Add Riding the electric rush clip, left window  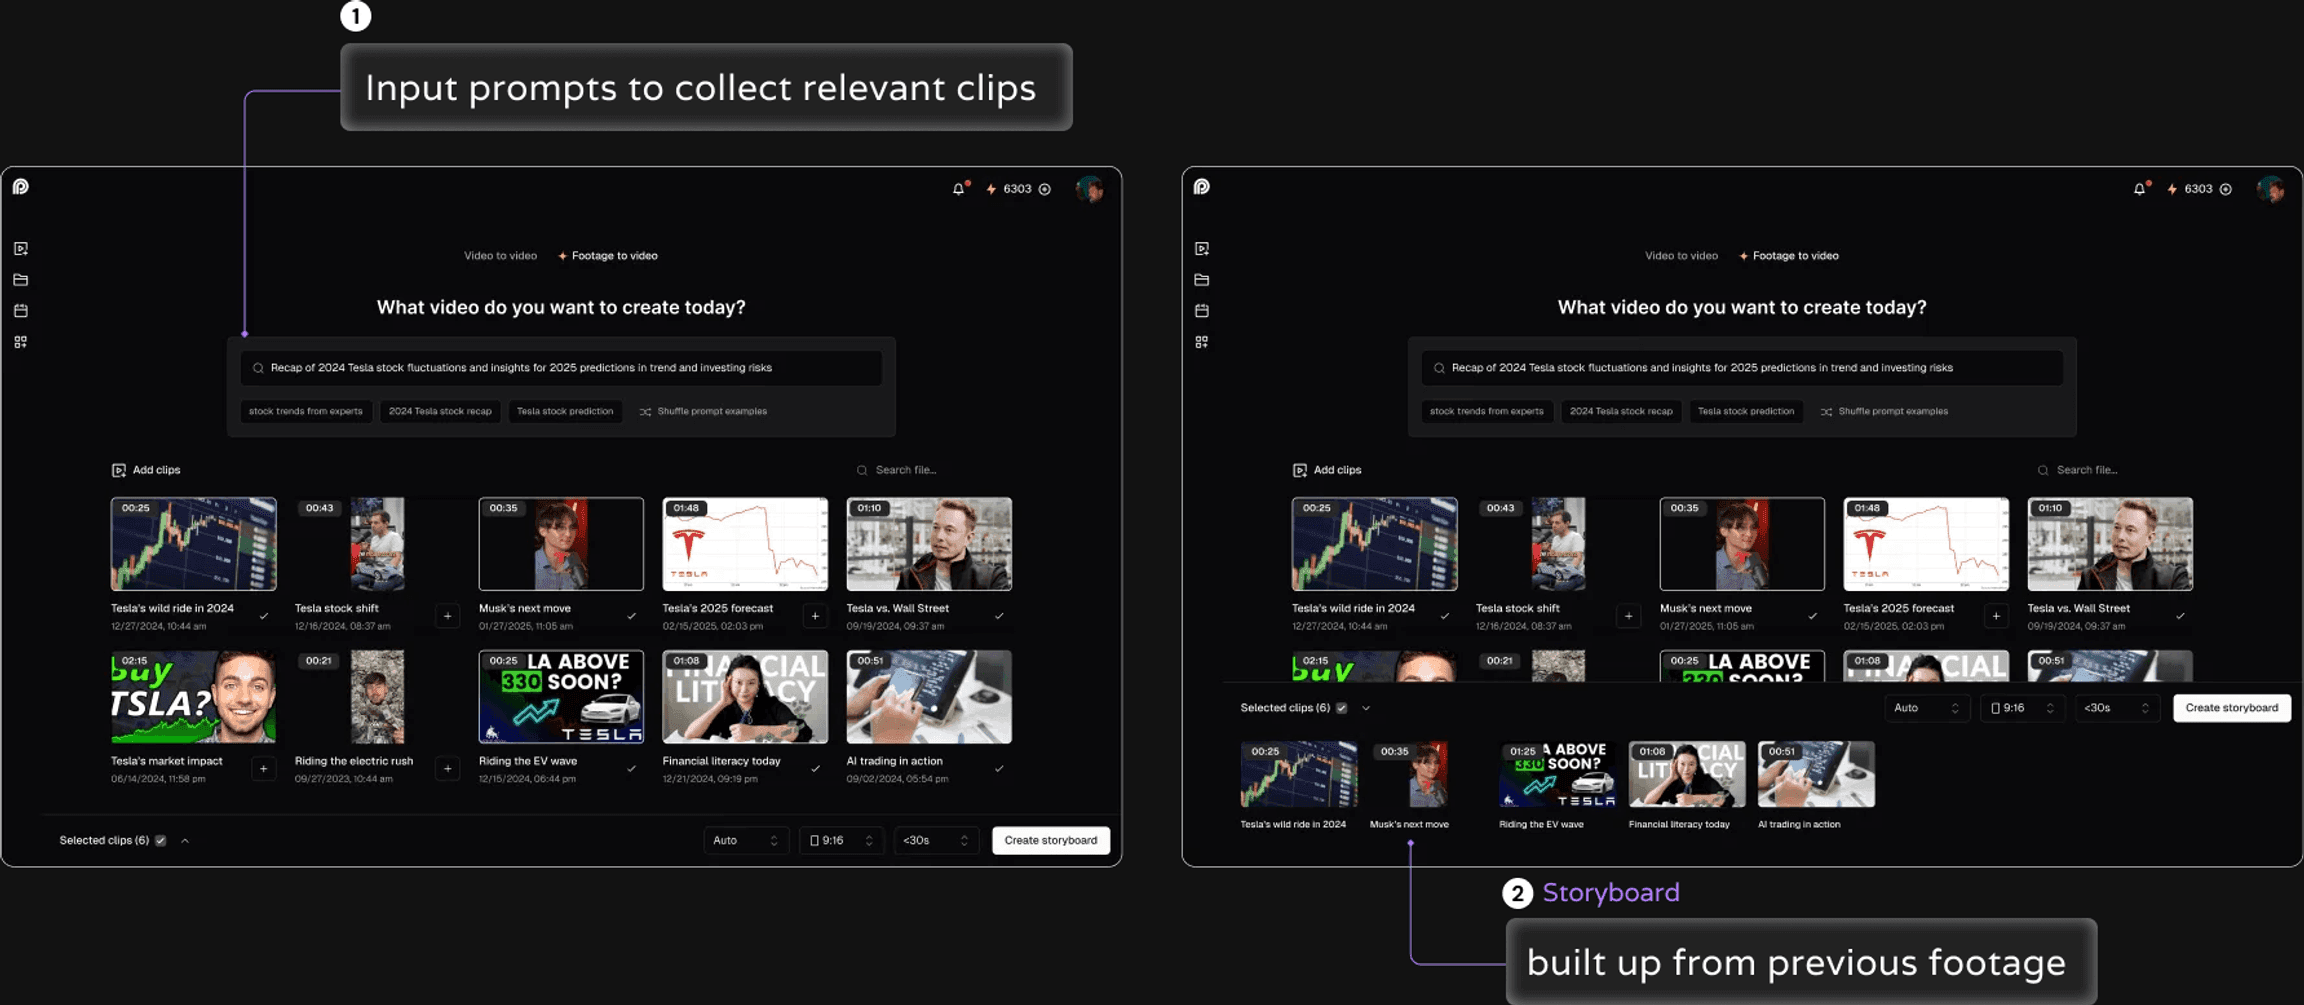[x=448, y=769]
